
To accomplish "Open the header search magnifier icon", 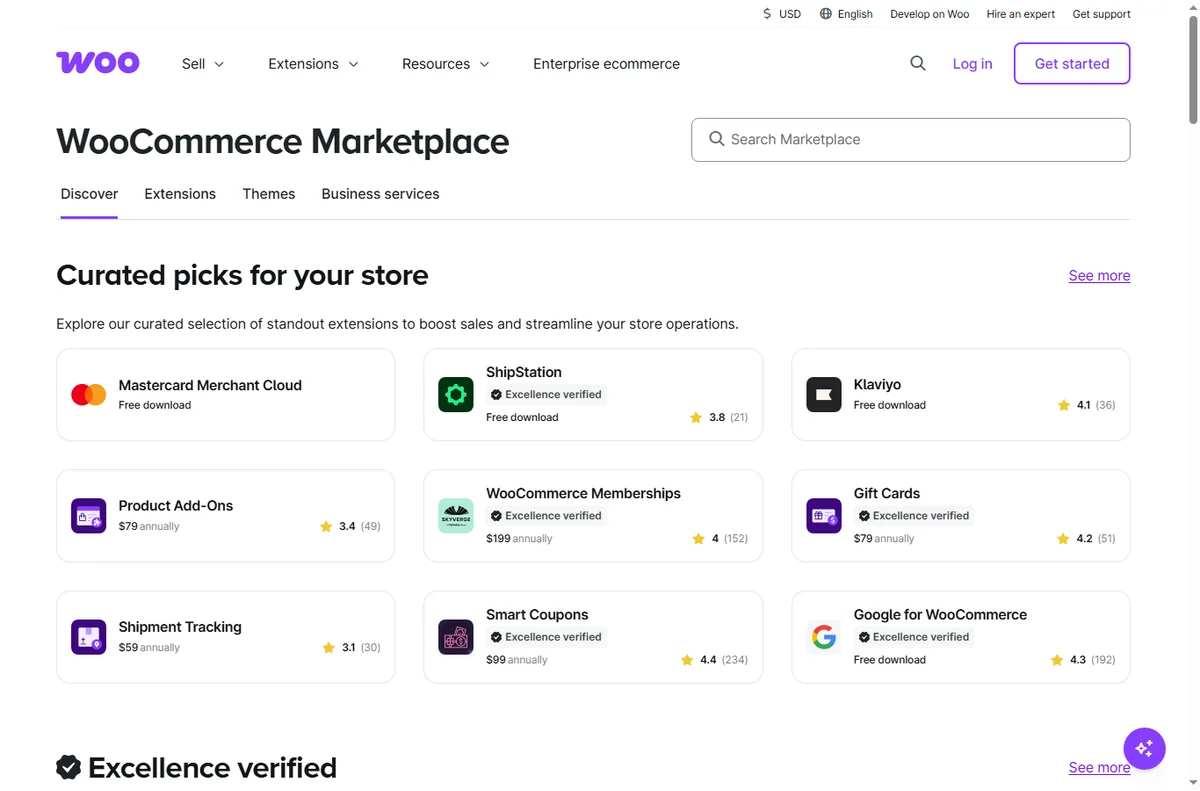I will [x=918, y=63].
